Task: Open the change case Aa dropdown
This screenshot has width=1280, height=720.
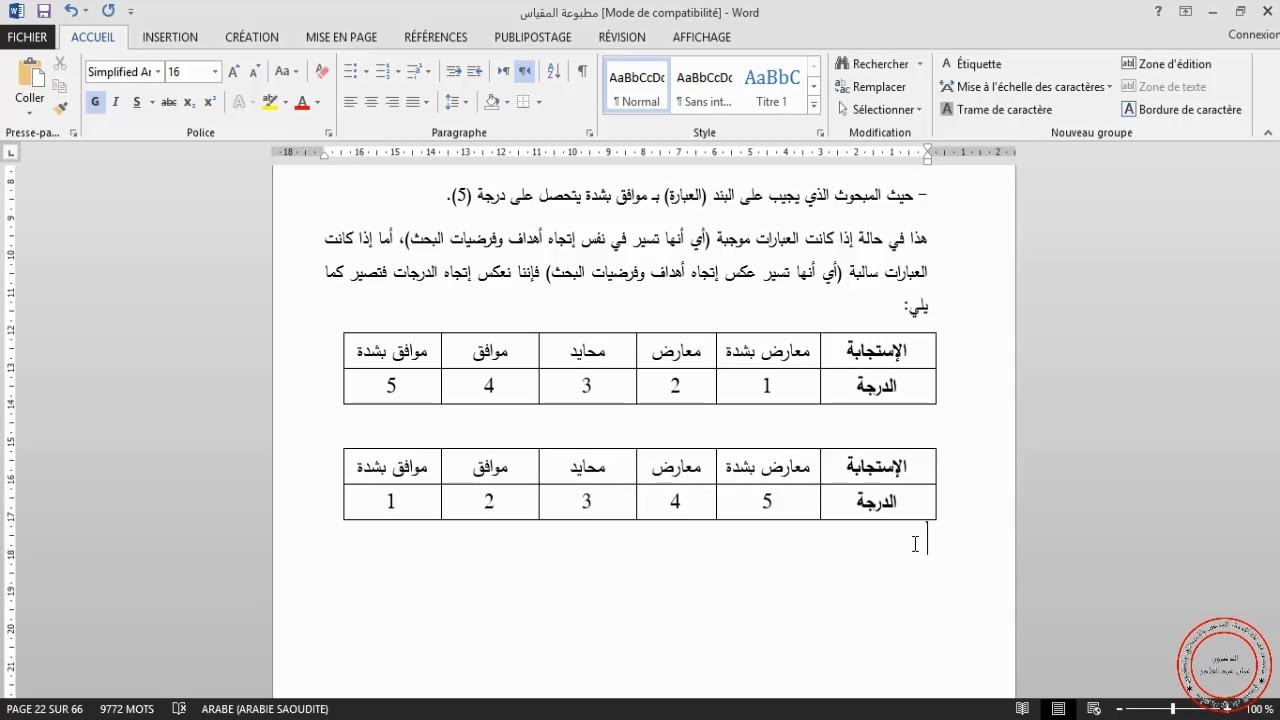Action: pyautogui.click(x=287, y=72)
